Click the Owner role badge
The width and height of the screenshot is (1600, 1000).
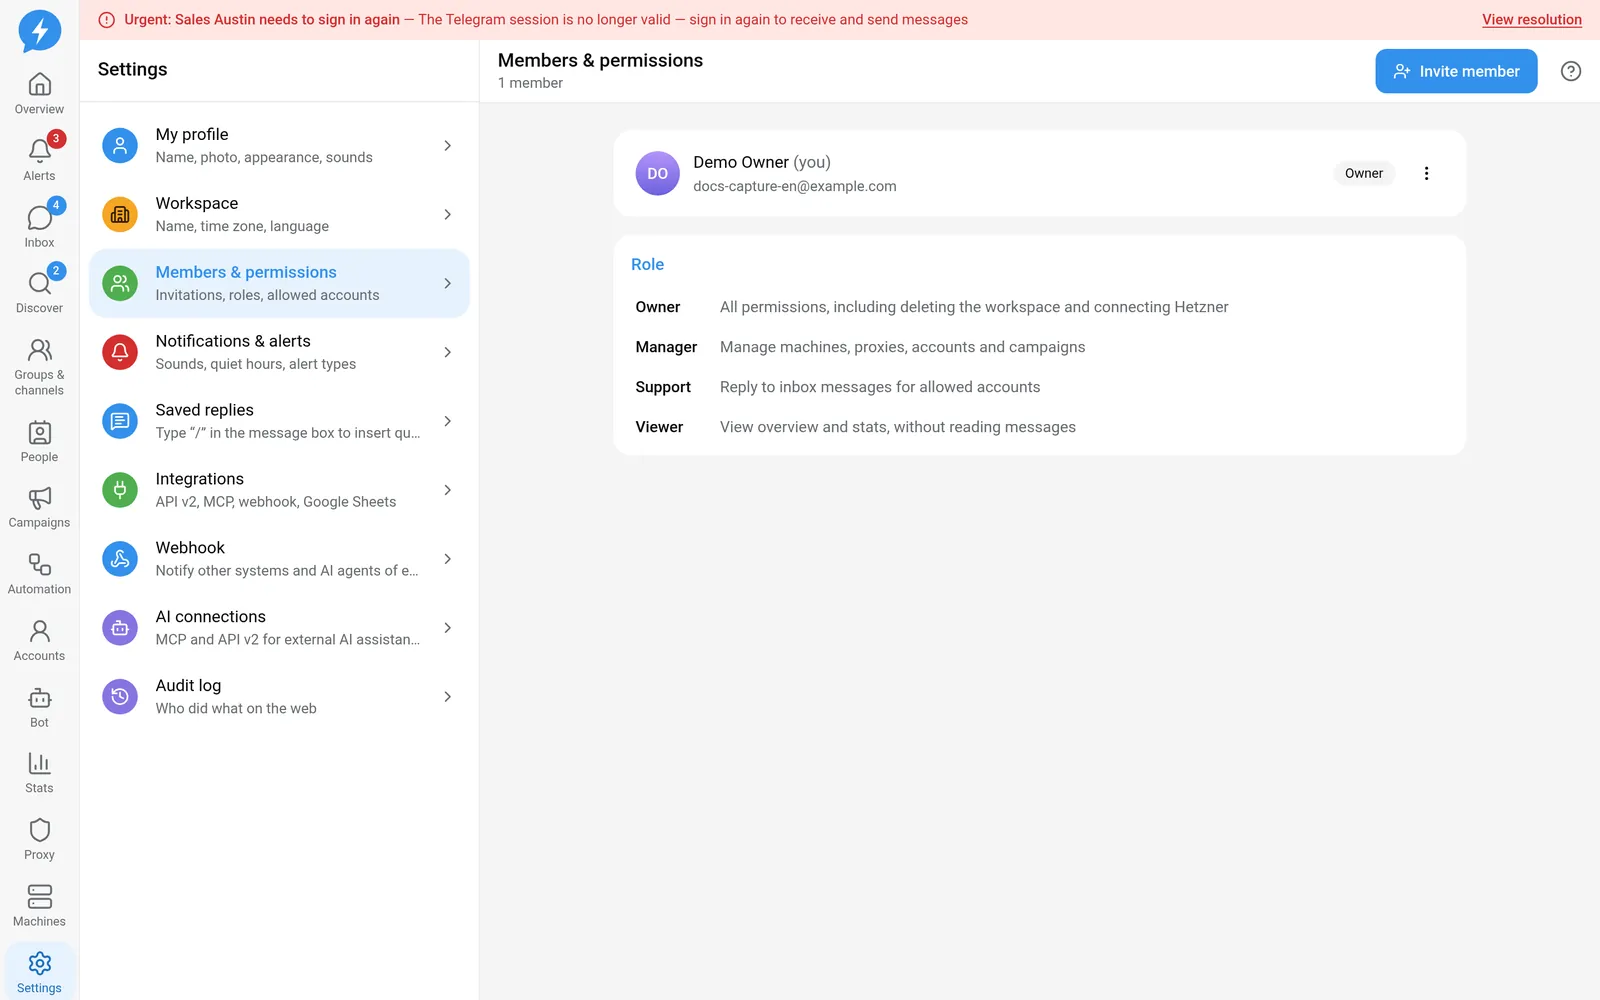point(1364,173)
